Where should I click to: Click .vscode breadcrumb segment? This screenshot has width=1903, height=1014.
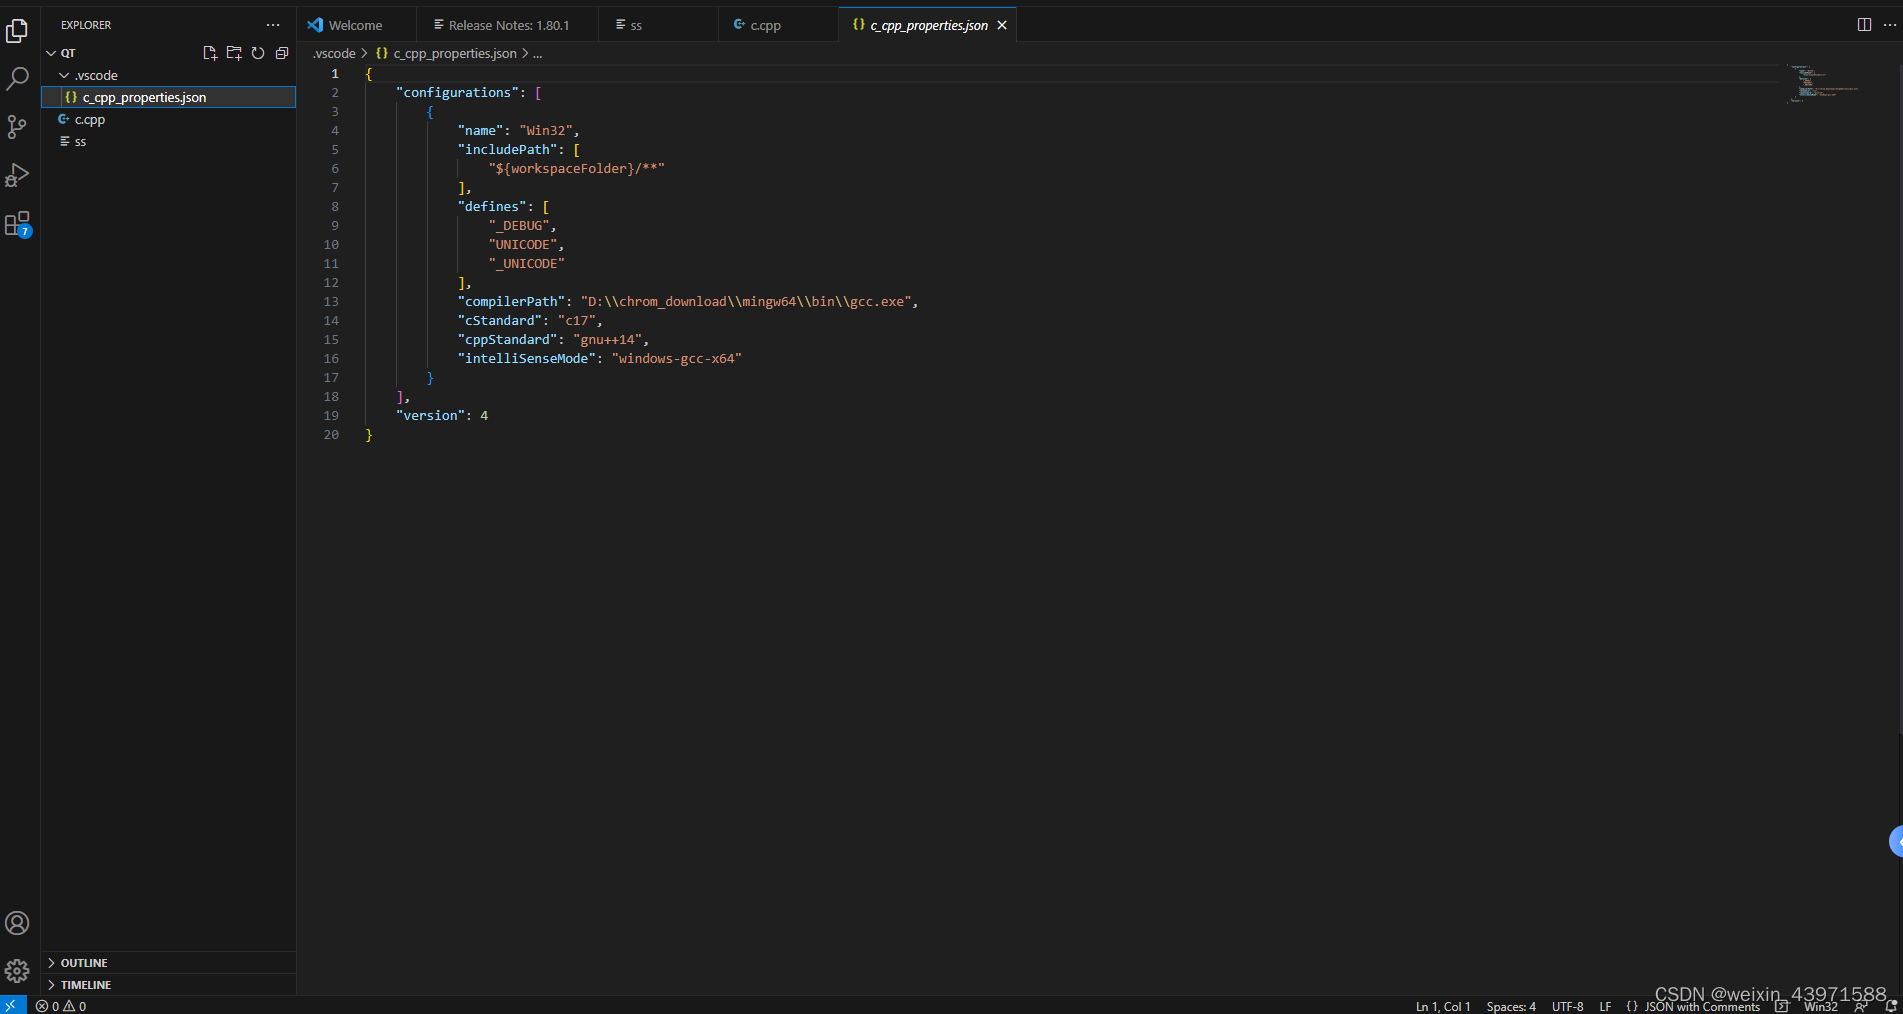pos(334,53)
